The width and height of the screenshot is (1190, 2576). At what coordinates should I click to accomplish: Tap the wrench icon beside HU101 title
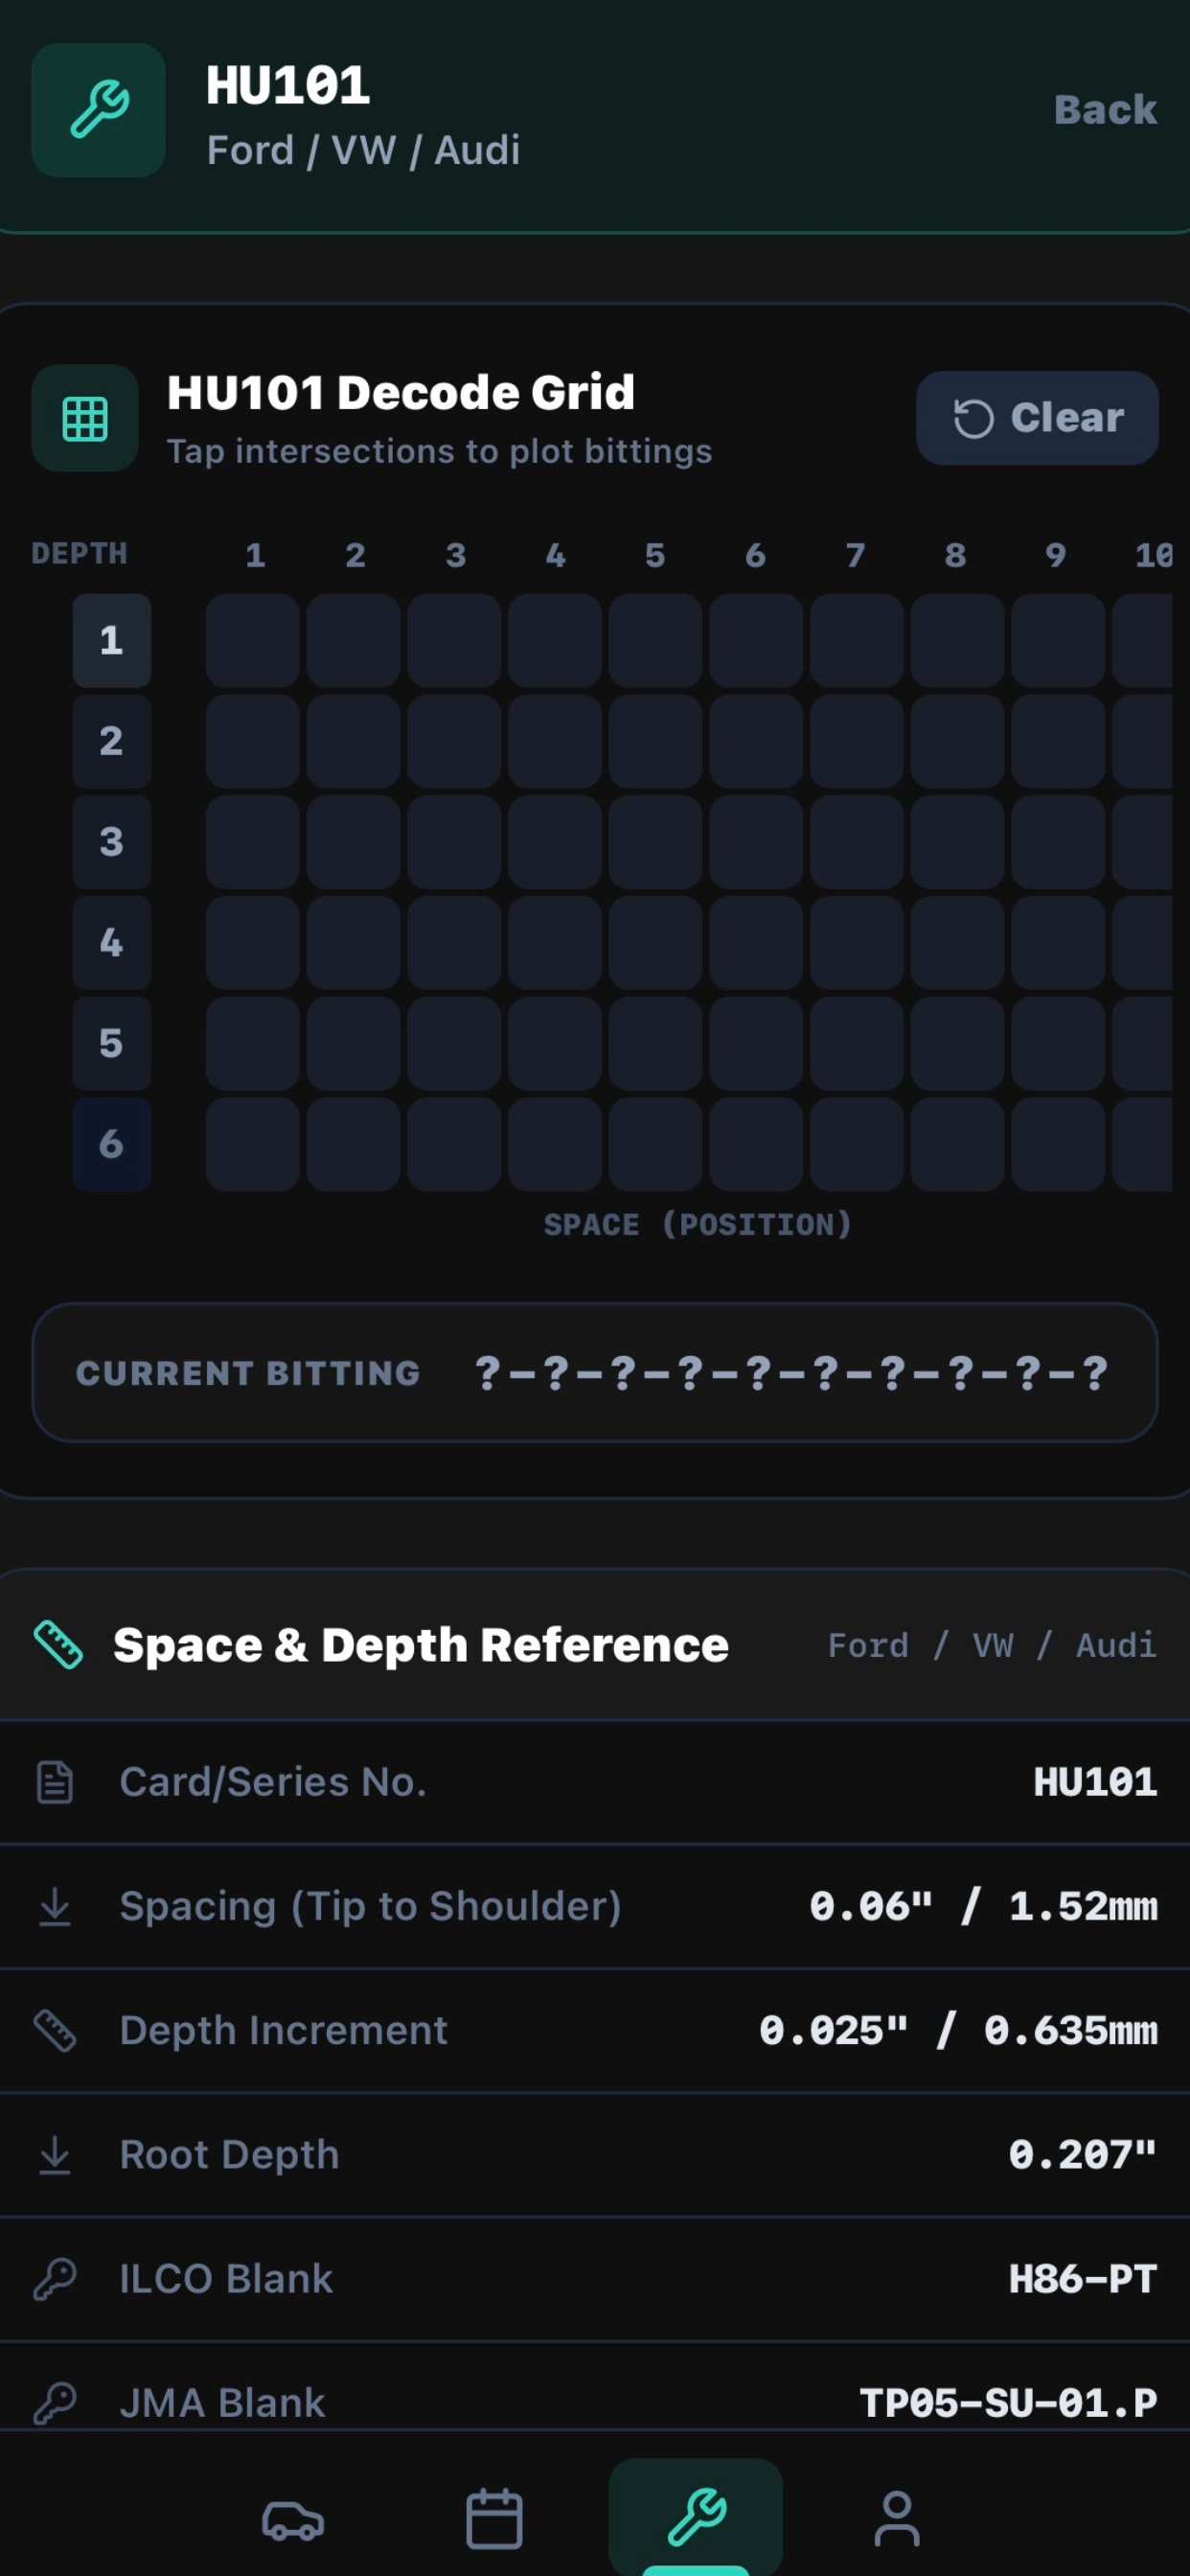[x=98, y=110]
